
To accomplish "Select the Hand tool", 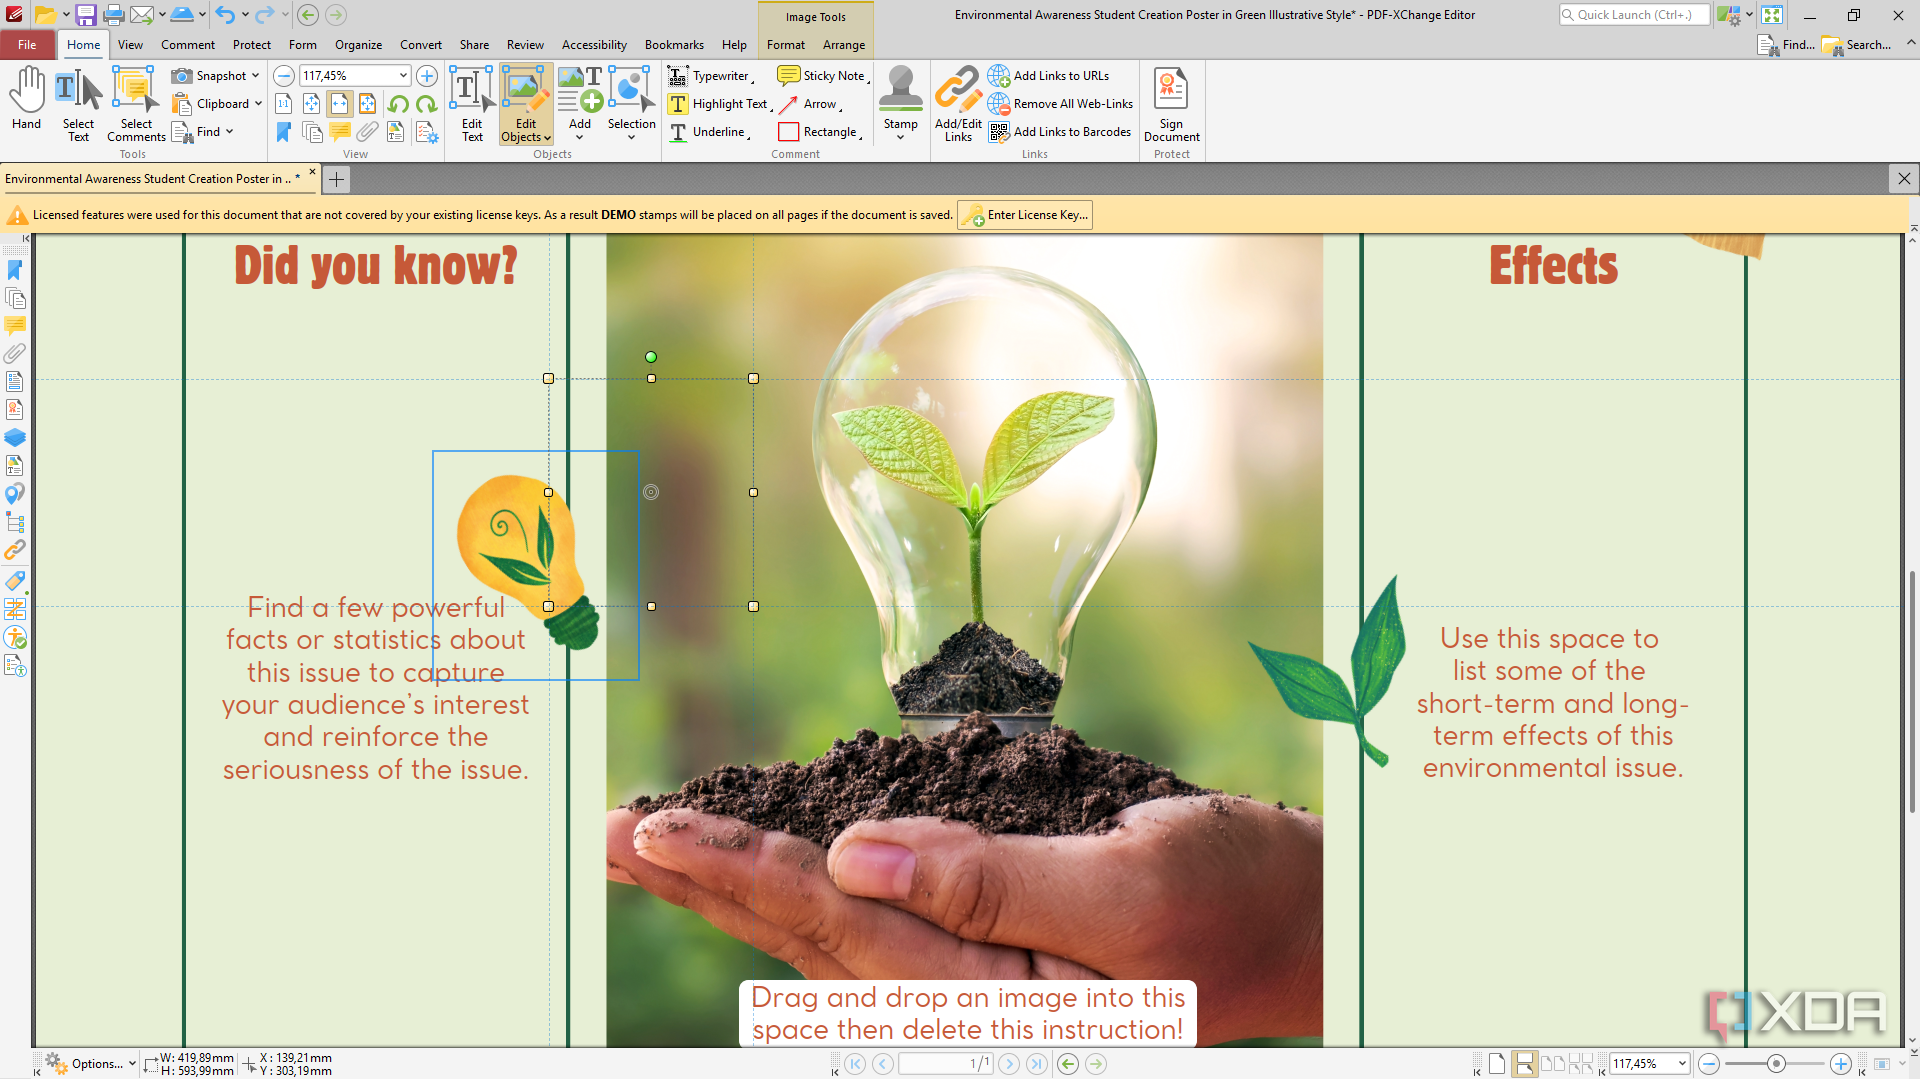I will [x=27, y=100].
